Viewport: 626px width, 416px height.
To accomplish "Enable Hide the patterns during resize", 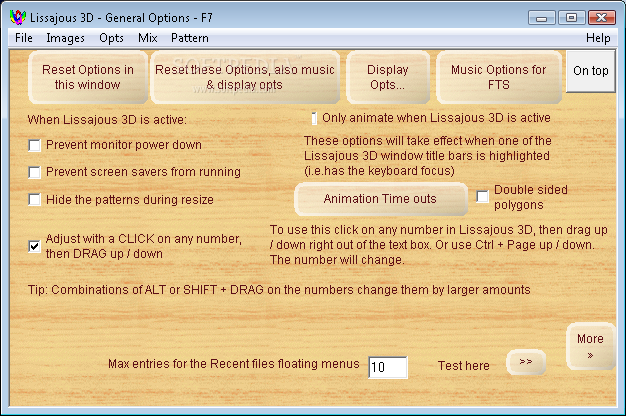I will 35,200.
